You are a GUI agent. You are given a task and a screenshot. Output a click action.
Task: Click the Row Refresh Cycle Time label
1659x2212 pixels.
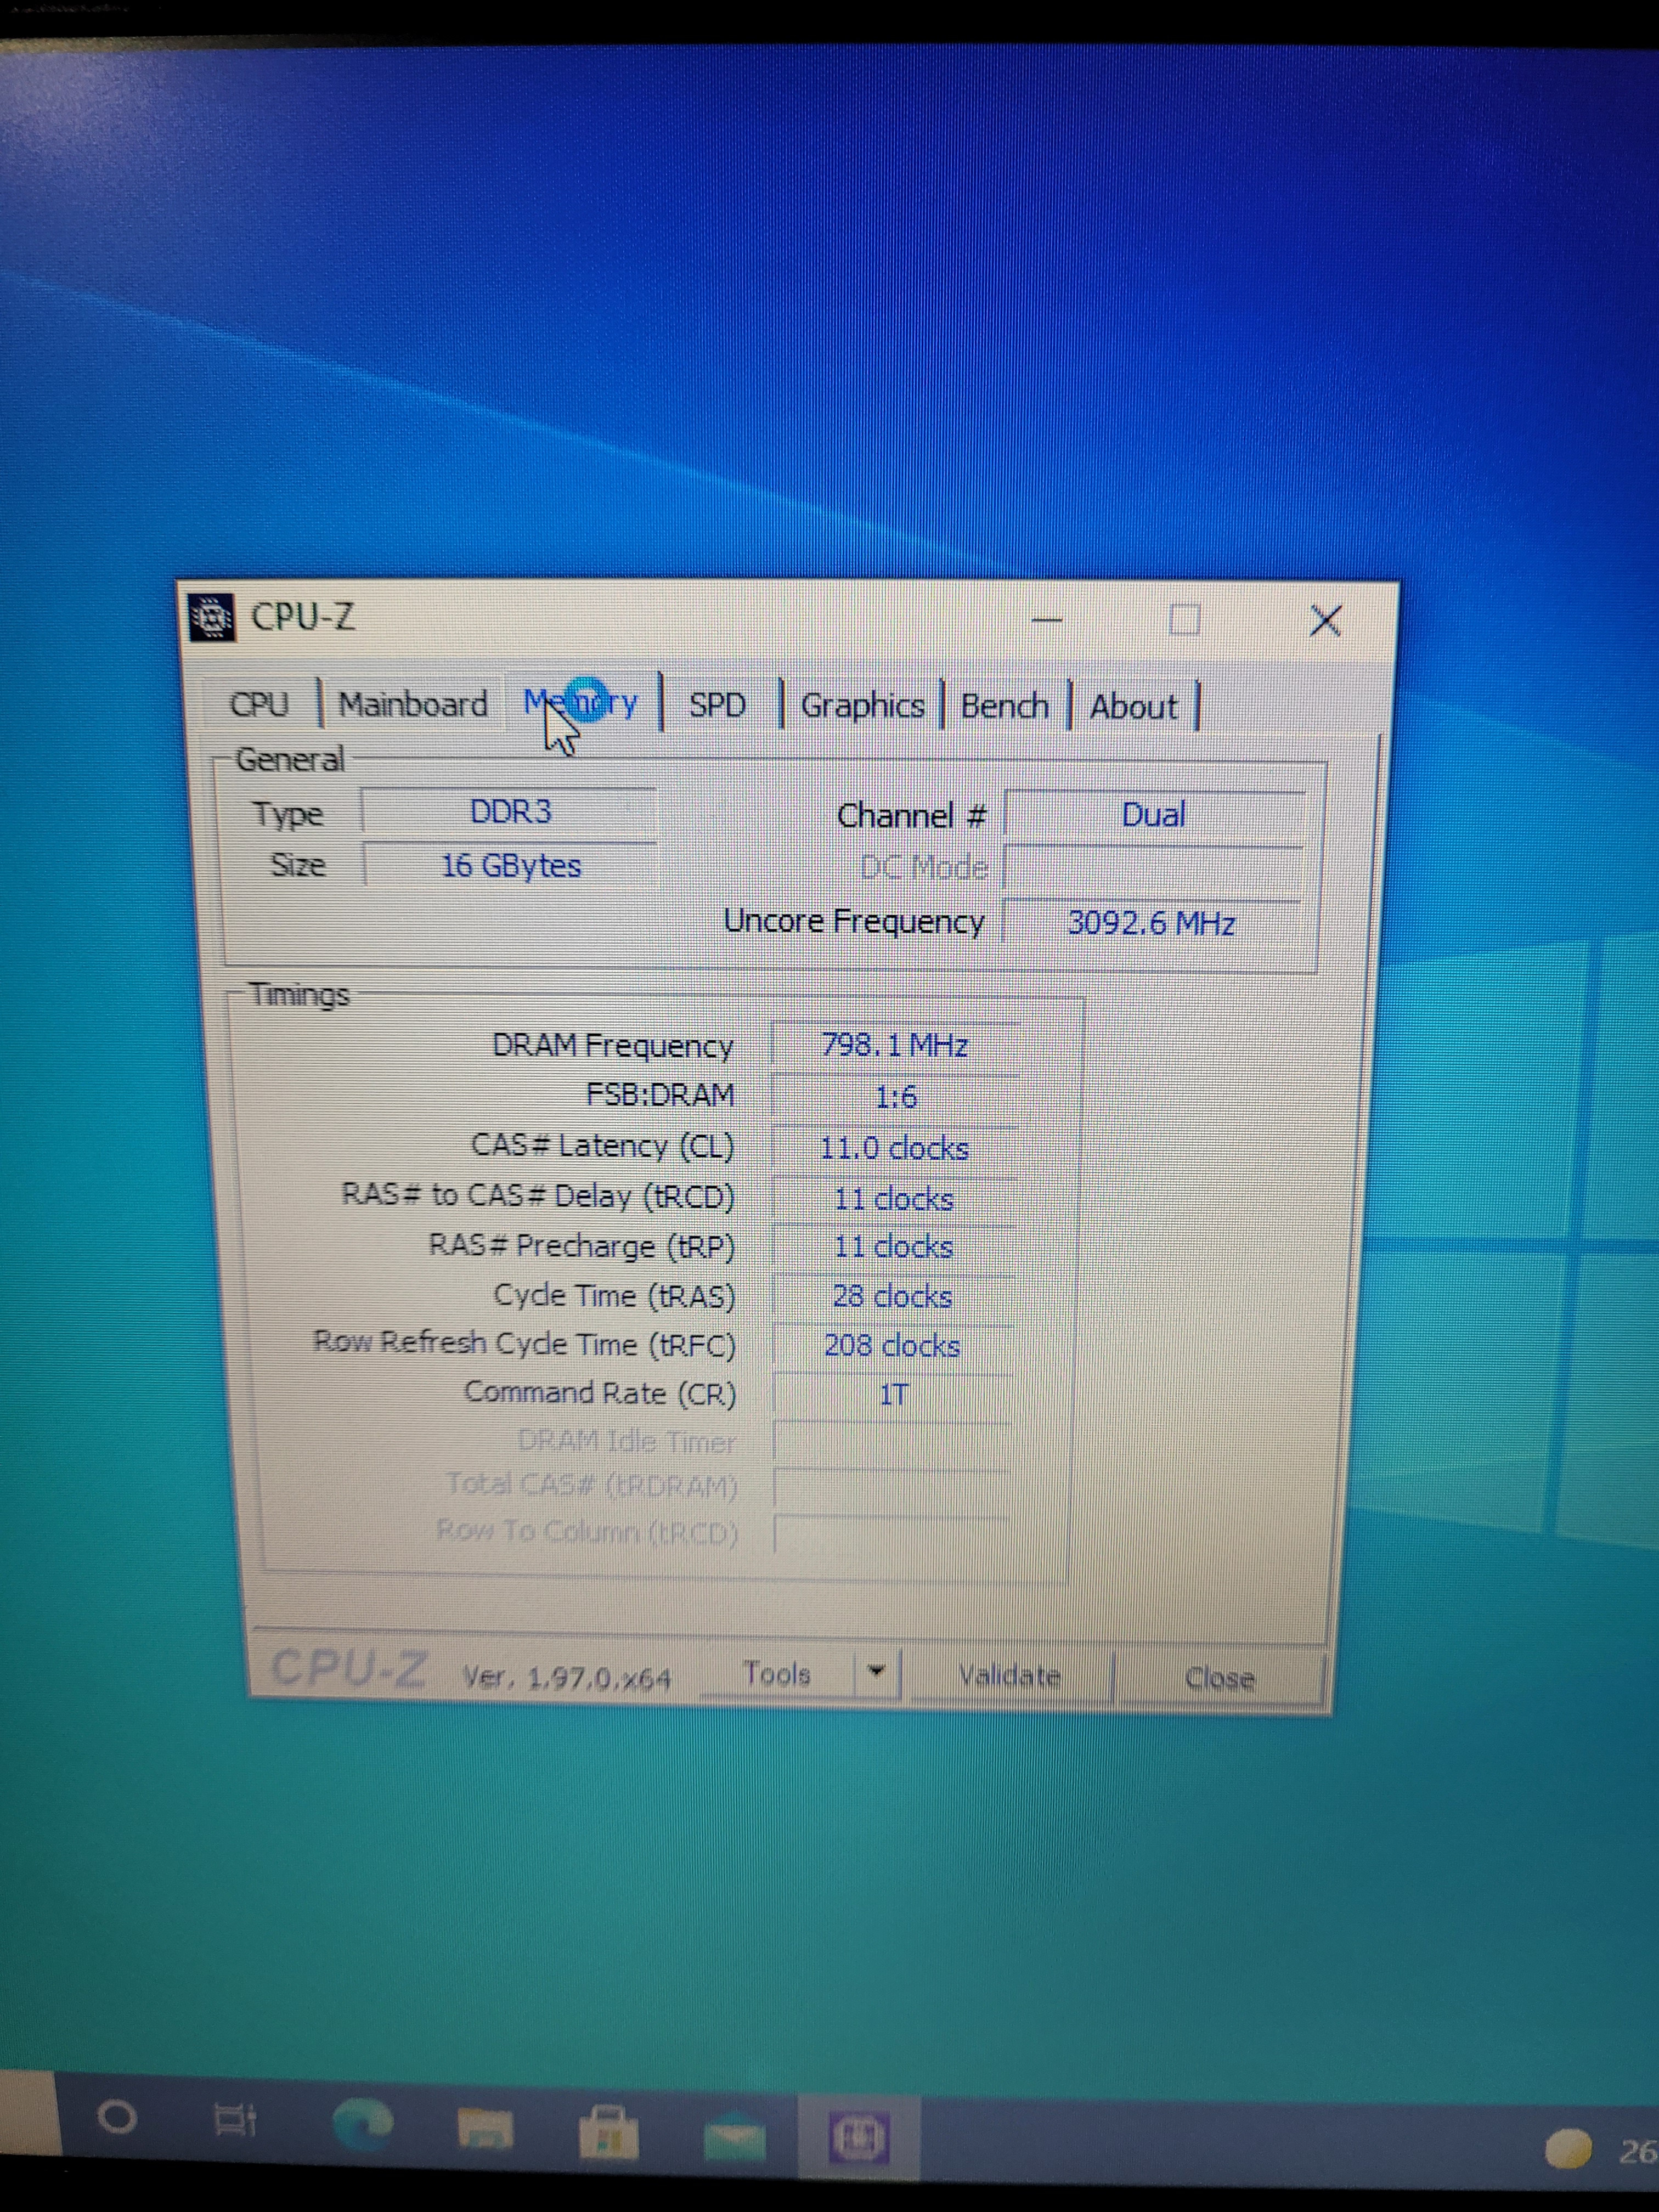point(524,1343)
